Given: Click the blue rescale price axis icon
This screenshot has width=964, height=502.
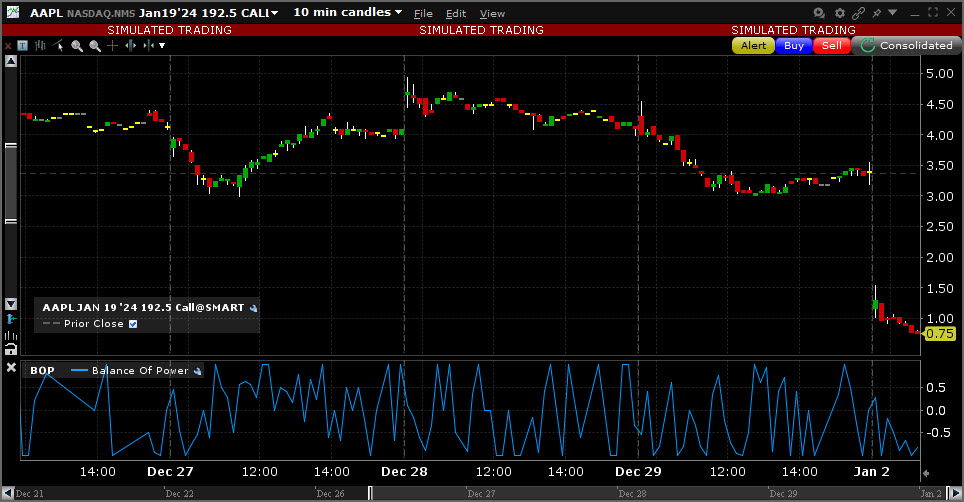Looking at the screenshot, I should click(x=11, y=319).
